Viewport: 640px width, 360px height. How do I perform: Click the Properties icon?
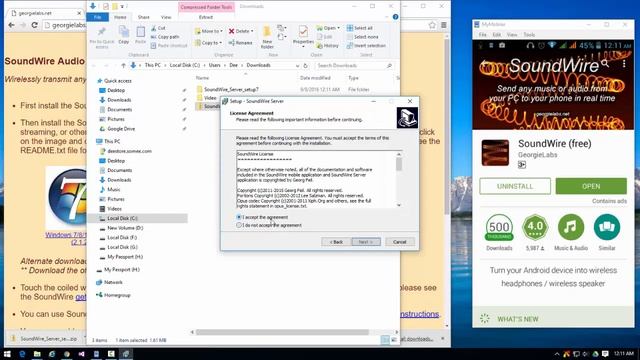click(303, 31)
